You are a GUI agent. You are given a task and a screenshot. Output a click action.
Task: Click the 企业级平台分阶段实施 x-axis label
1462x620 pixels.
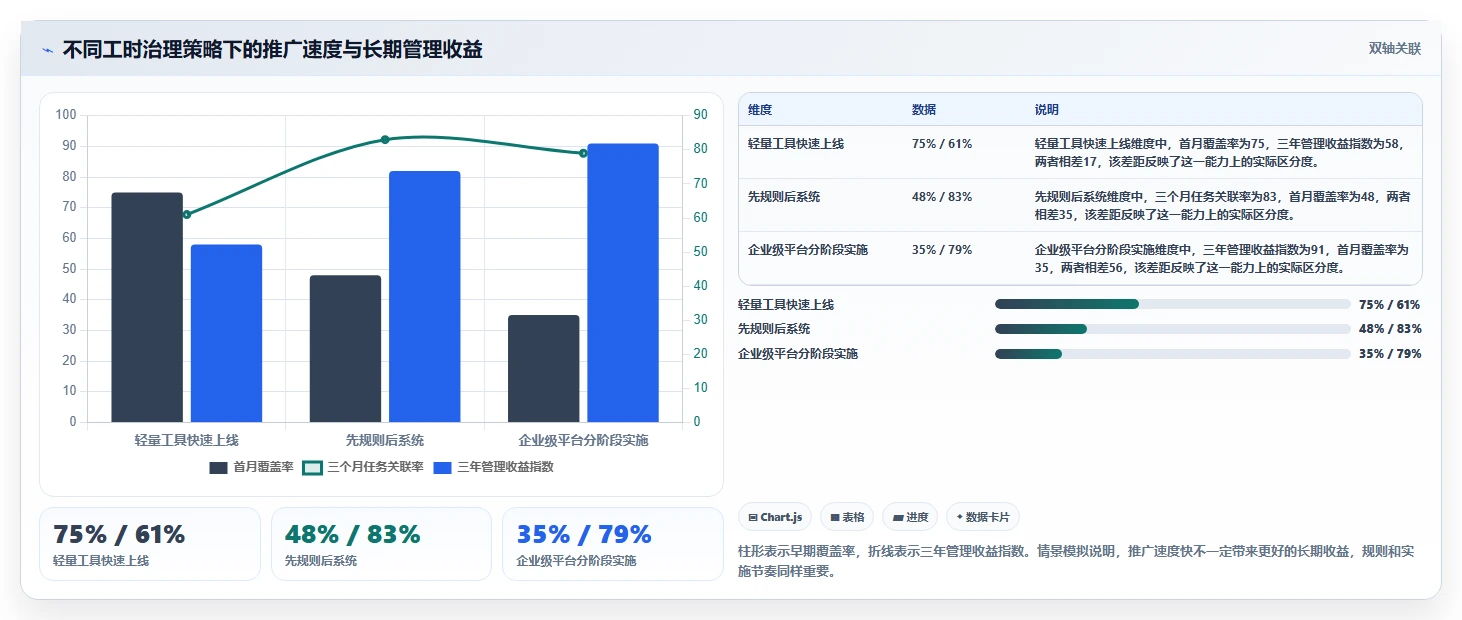[x=583, y=440]
